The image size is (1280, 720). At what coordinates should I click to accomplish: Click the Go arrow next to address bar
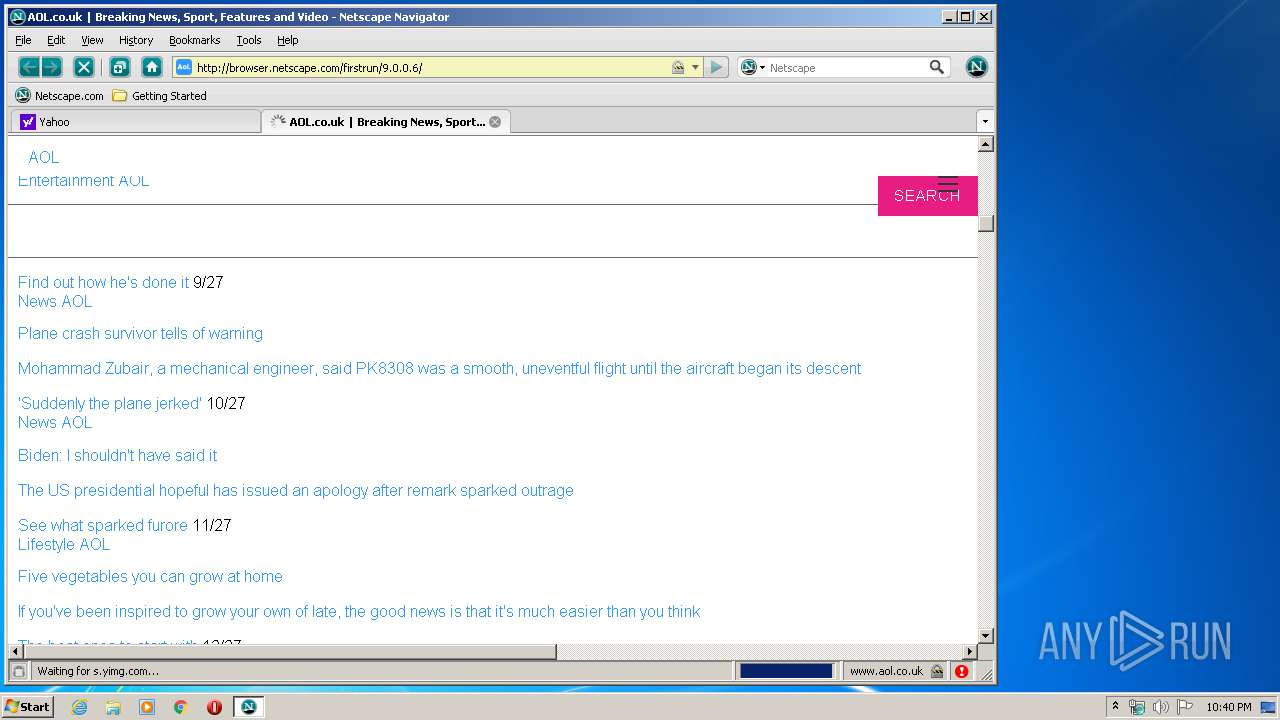point(716,67)
